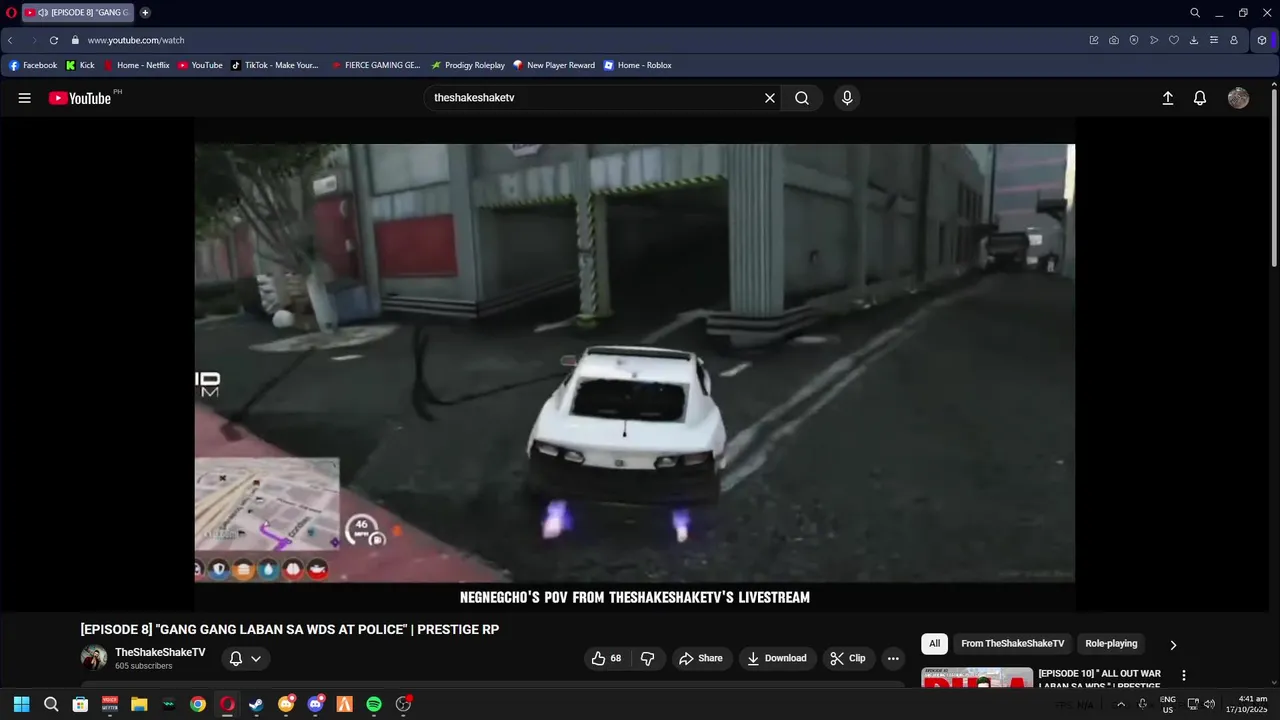Open Microsoft Store in taskbar
1280x720 pixels.
[80, 704]
